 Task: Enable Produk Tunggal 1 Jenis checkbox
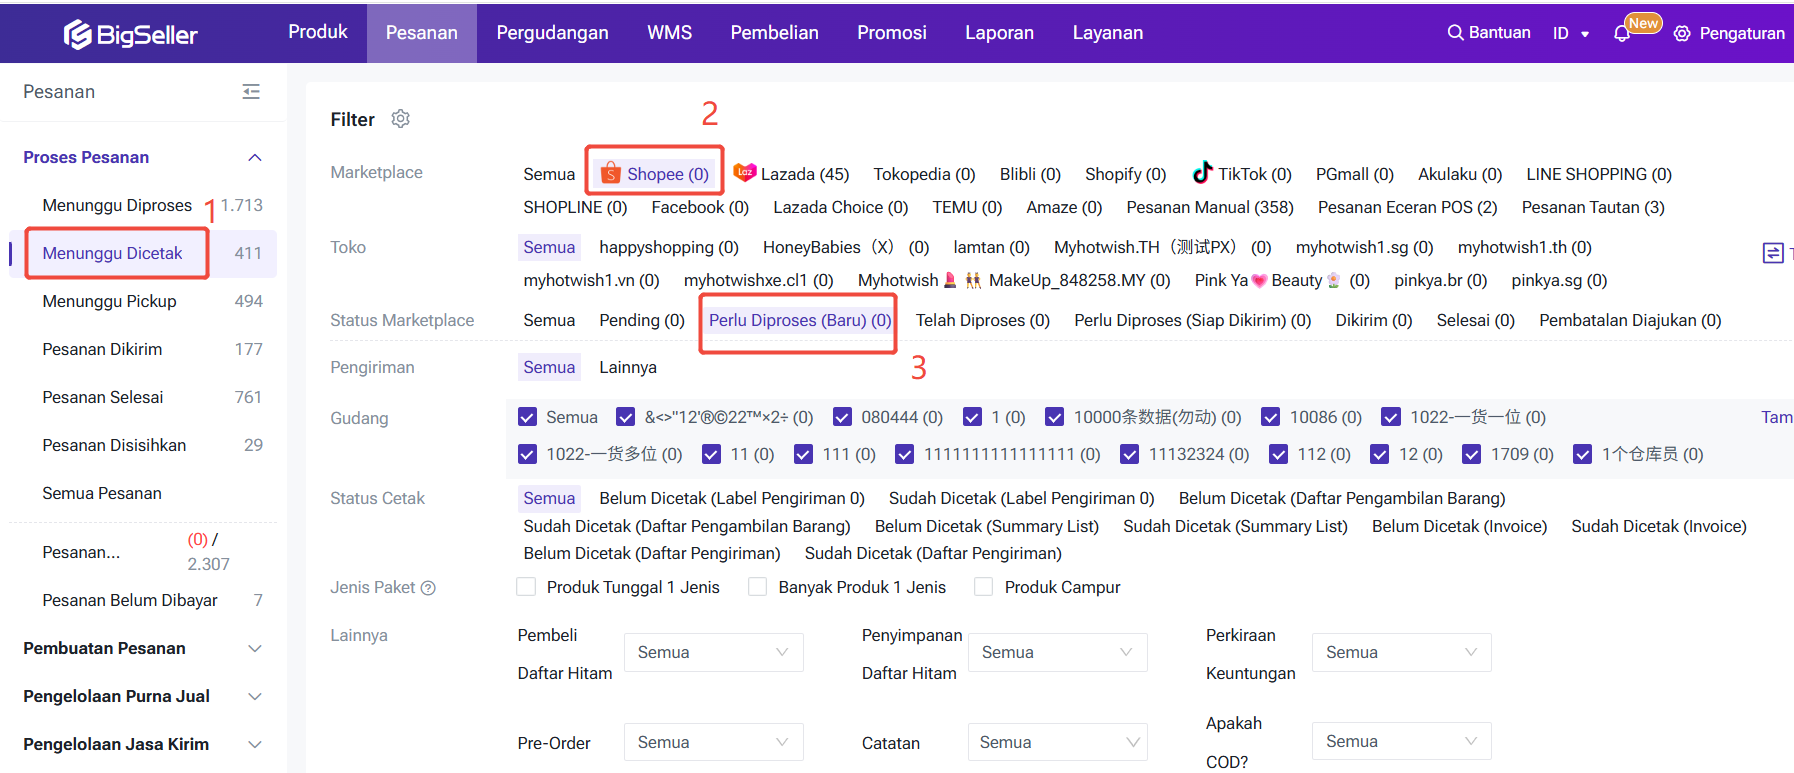(x=526, y=587)
